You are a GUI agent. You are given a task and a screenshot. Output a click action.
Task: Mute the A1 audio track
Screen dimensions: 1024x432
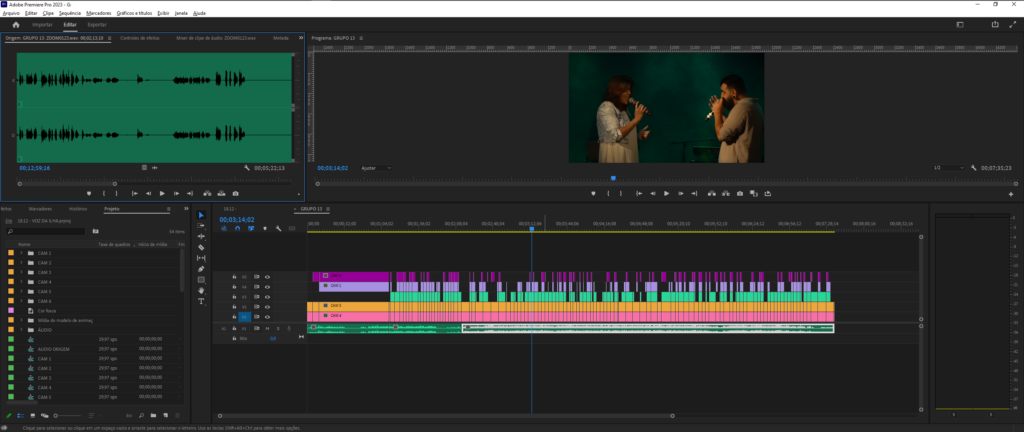(x=267, y=328)
